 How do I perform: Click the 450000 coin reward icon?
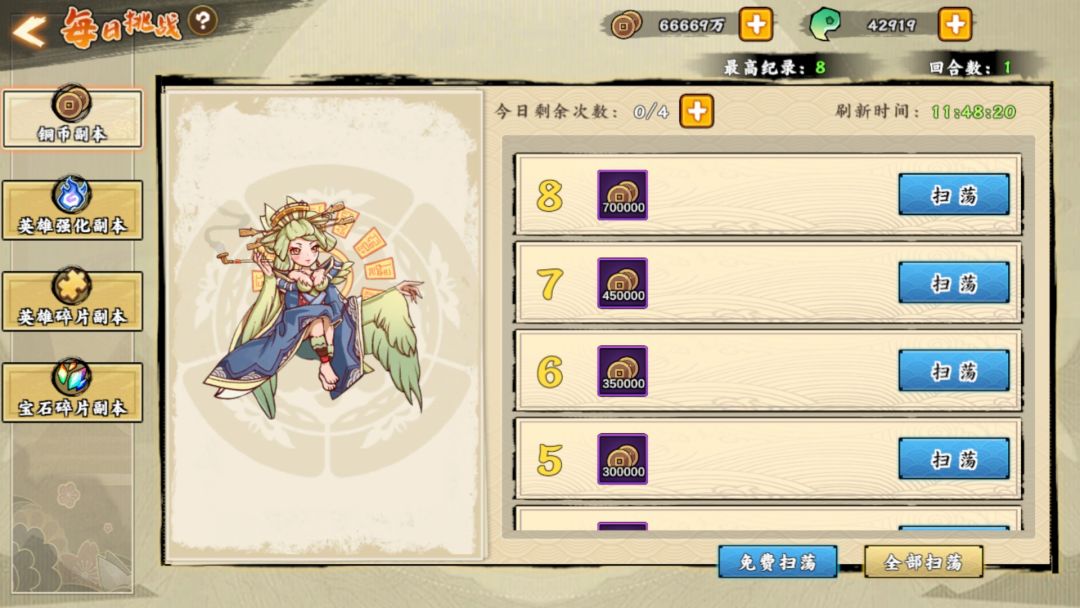[622, 283]
